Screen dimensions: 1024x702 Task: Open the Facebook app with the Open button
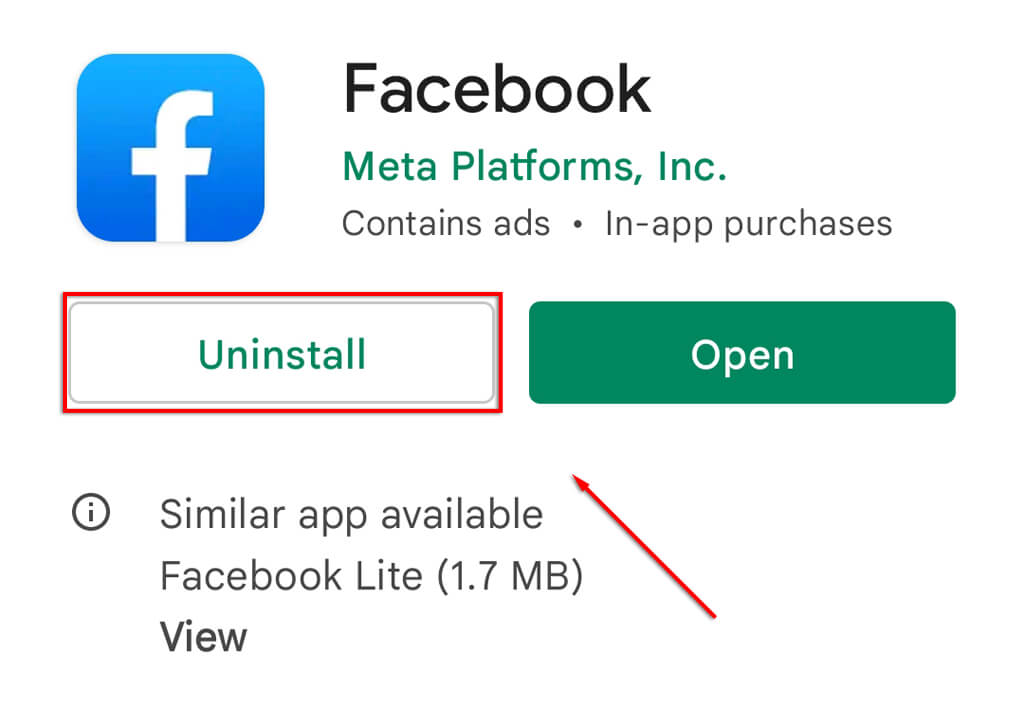742,353
